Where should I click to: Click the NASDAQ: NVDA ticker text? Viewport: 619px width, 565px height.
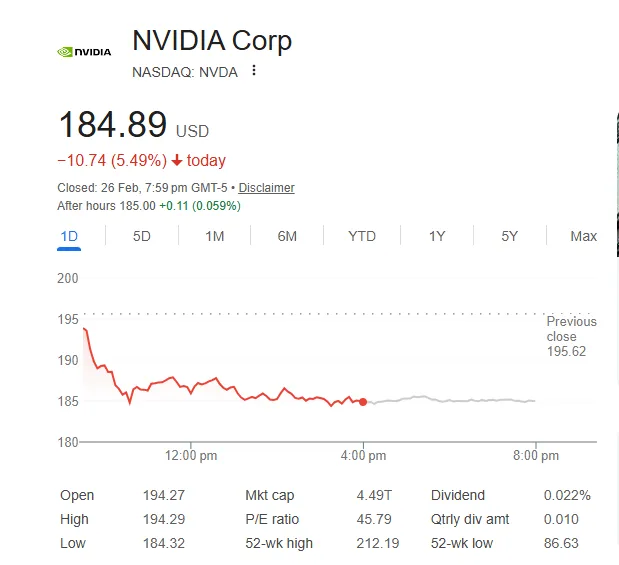[x=185, y=72]
